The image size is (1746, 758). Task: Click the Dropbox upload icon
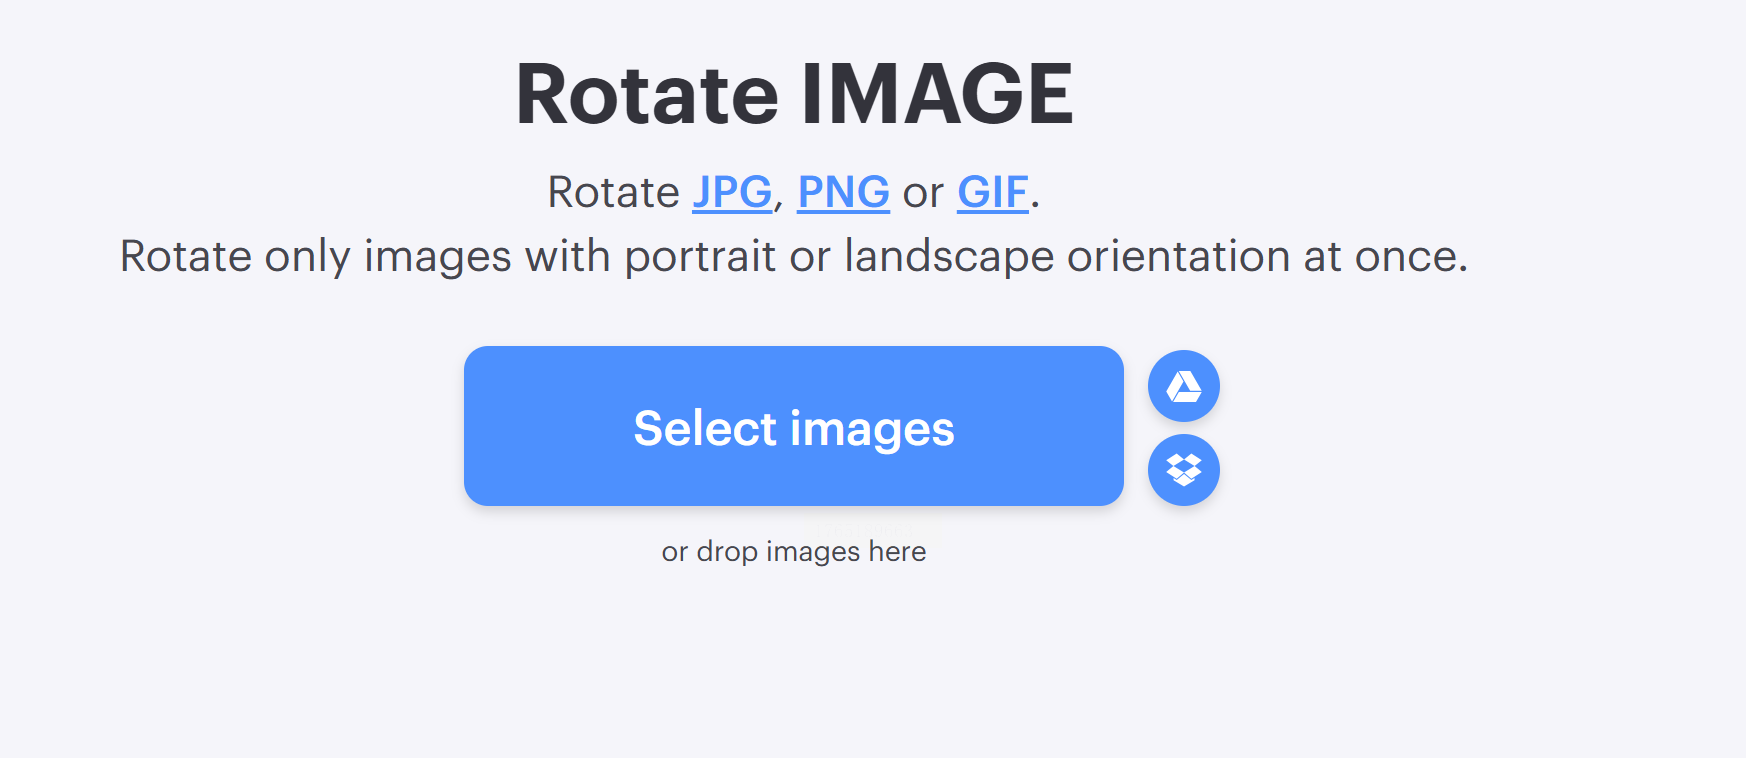tap(1183, 470)
